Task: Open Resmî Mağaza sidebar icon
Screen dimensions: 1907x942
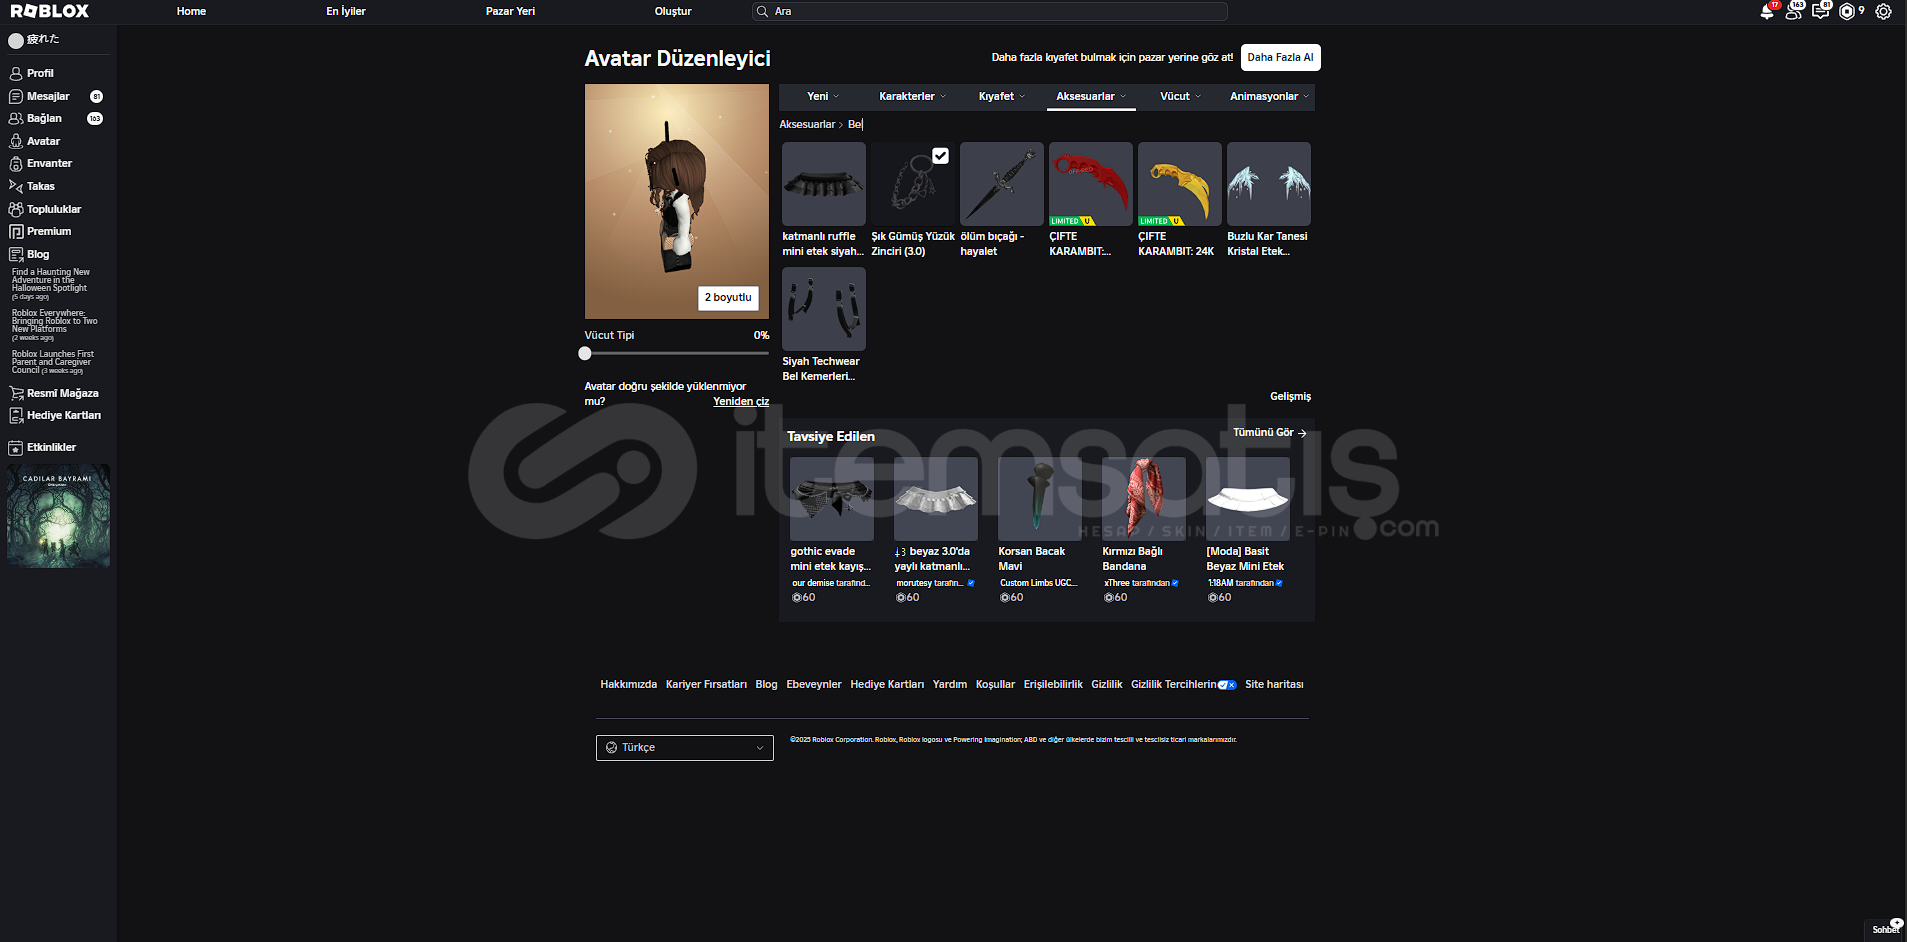Action: tap(16, 393)
